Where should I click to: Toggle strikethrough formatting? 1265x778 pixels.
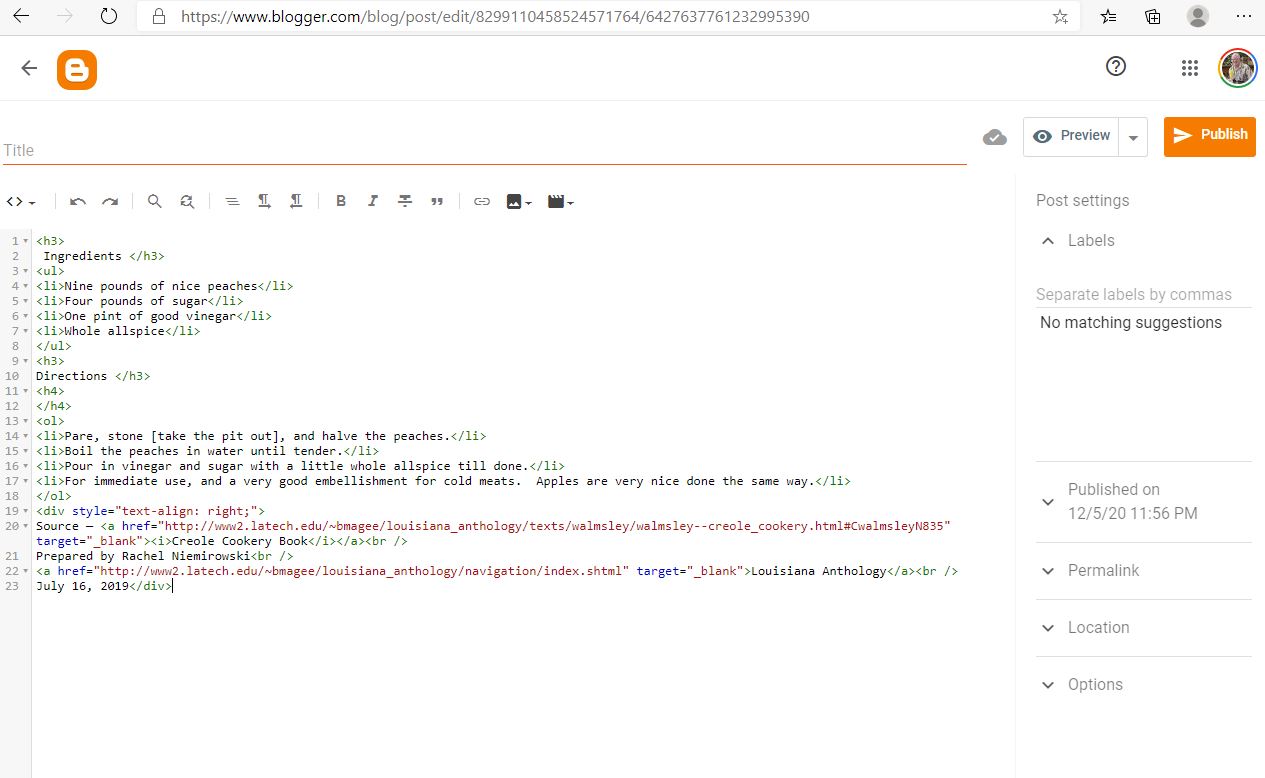405,202
